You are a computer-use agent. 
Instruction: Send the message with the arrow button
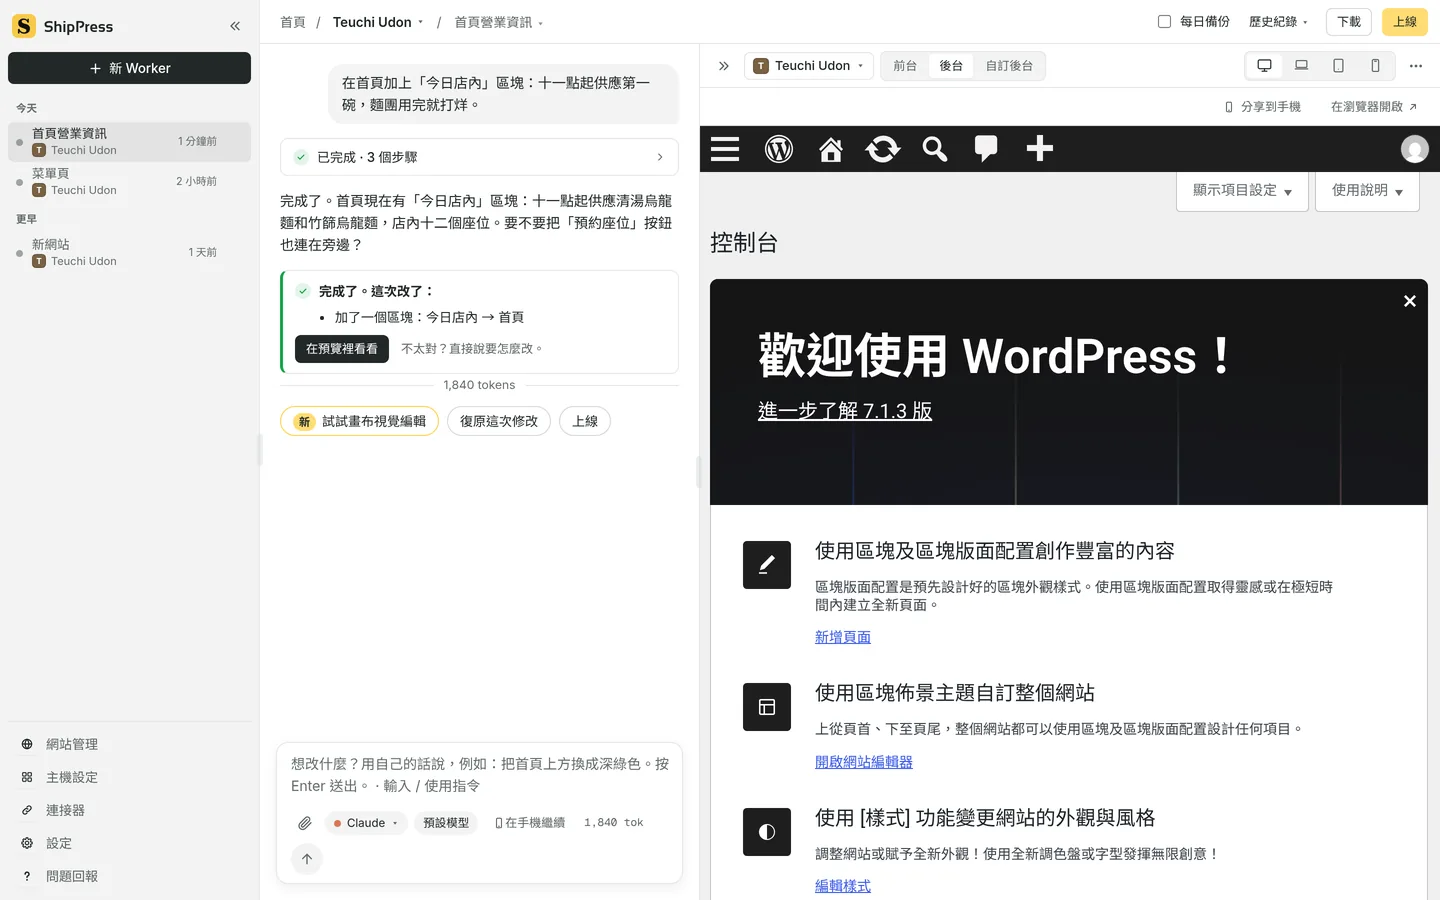[x=307, y=859]
